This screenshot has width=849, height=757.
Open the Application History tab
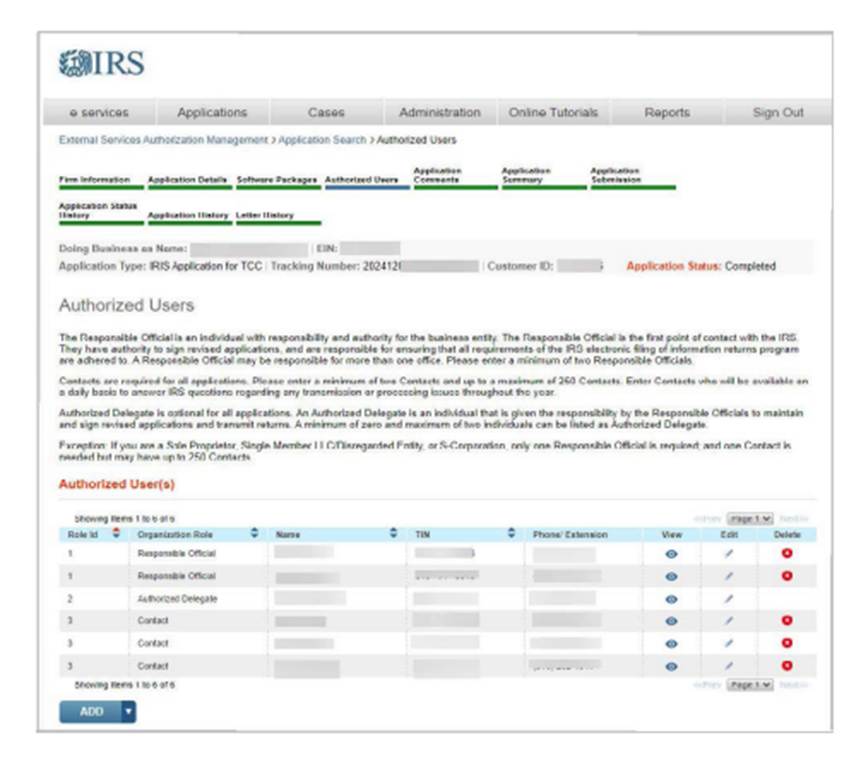point(188,216)
